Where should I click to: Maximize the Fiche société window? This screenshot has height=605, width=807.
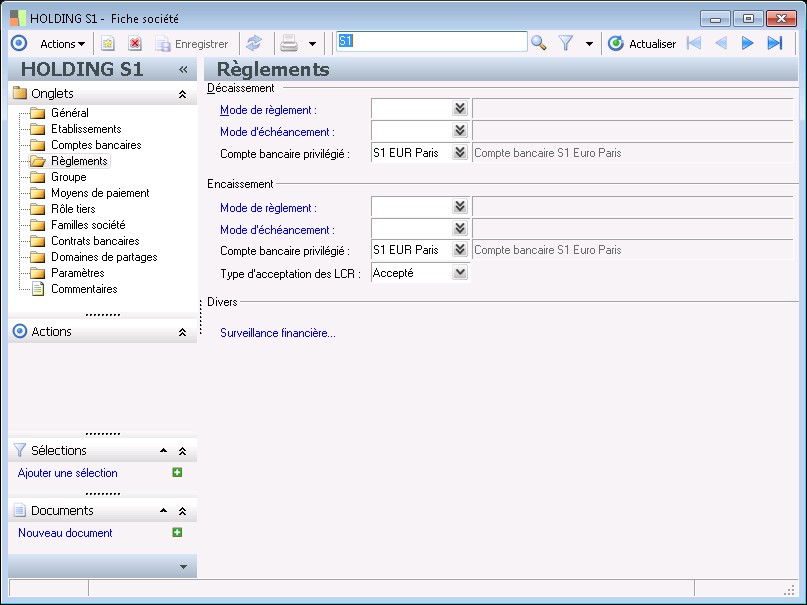(748, 19)
